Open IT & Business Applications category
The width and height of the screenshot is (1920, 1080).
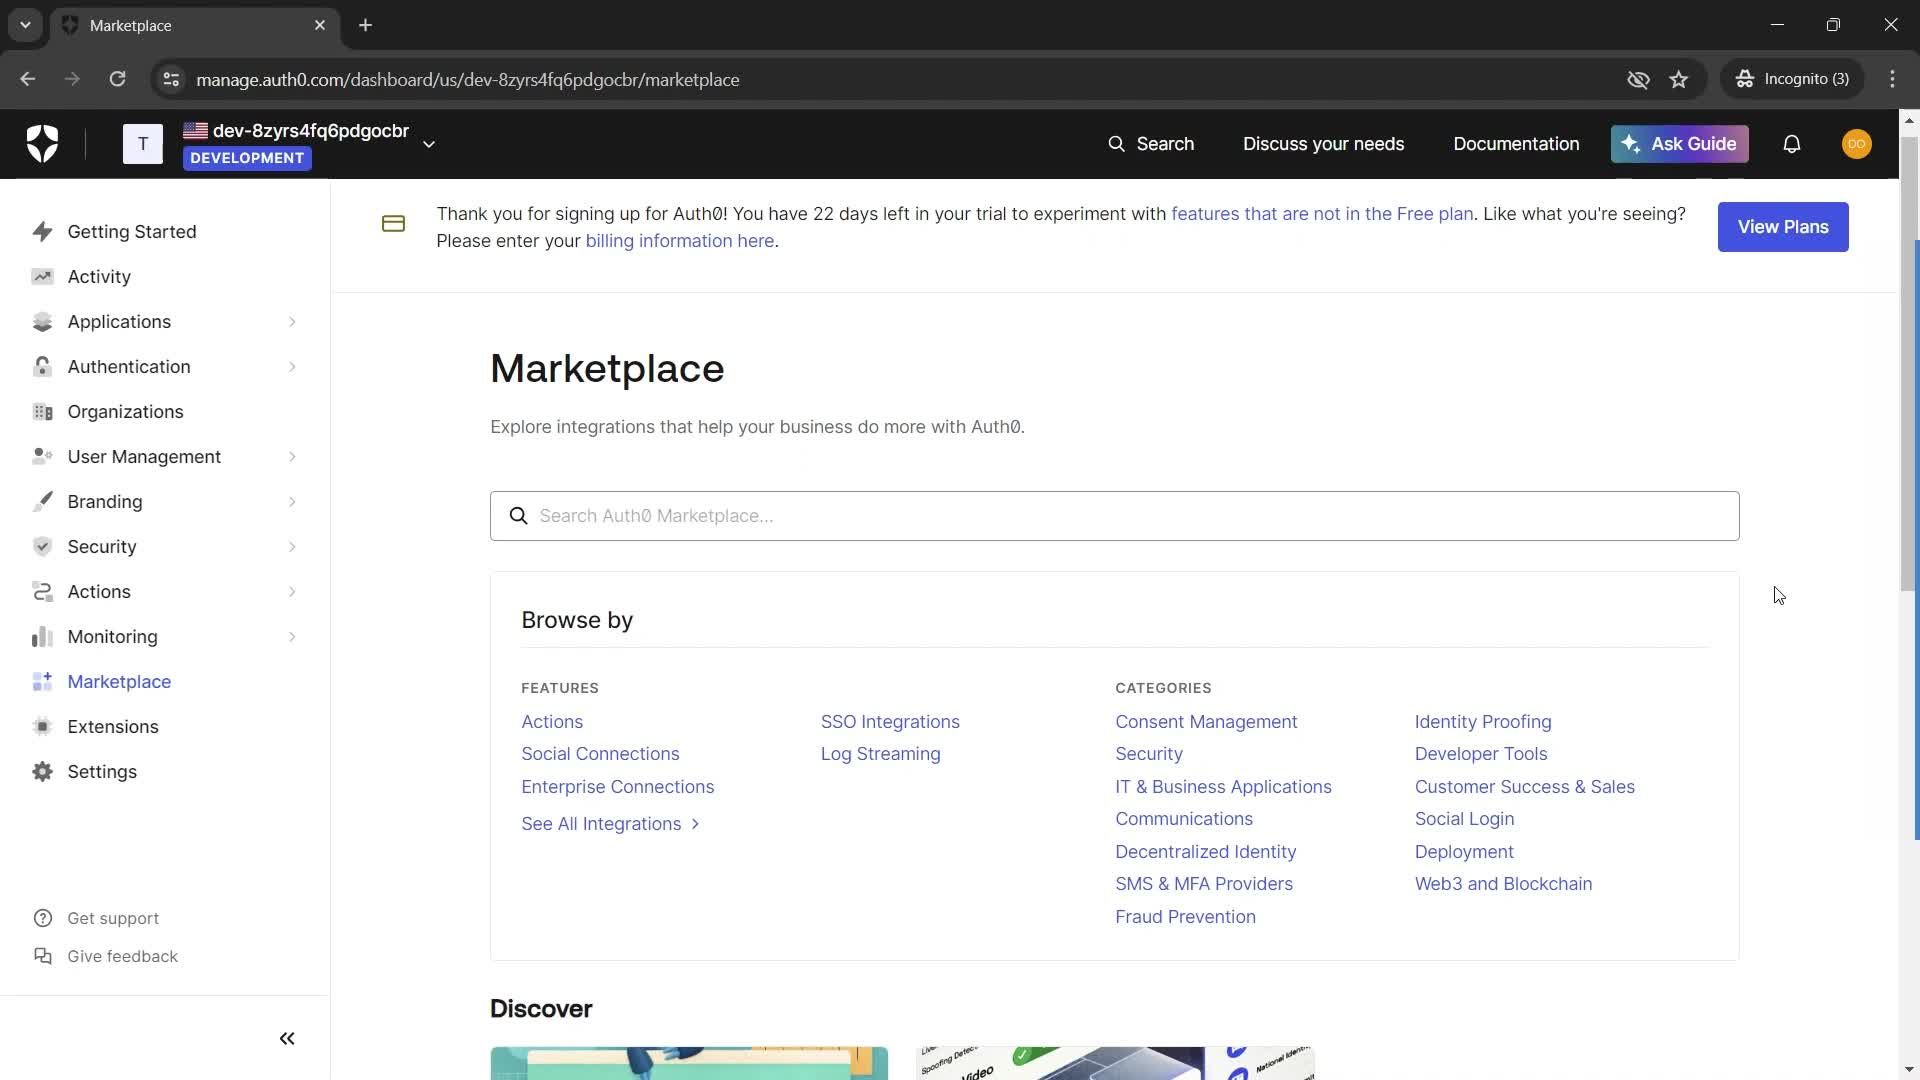click(x=1223, y=787)
